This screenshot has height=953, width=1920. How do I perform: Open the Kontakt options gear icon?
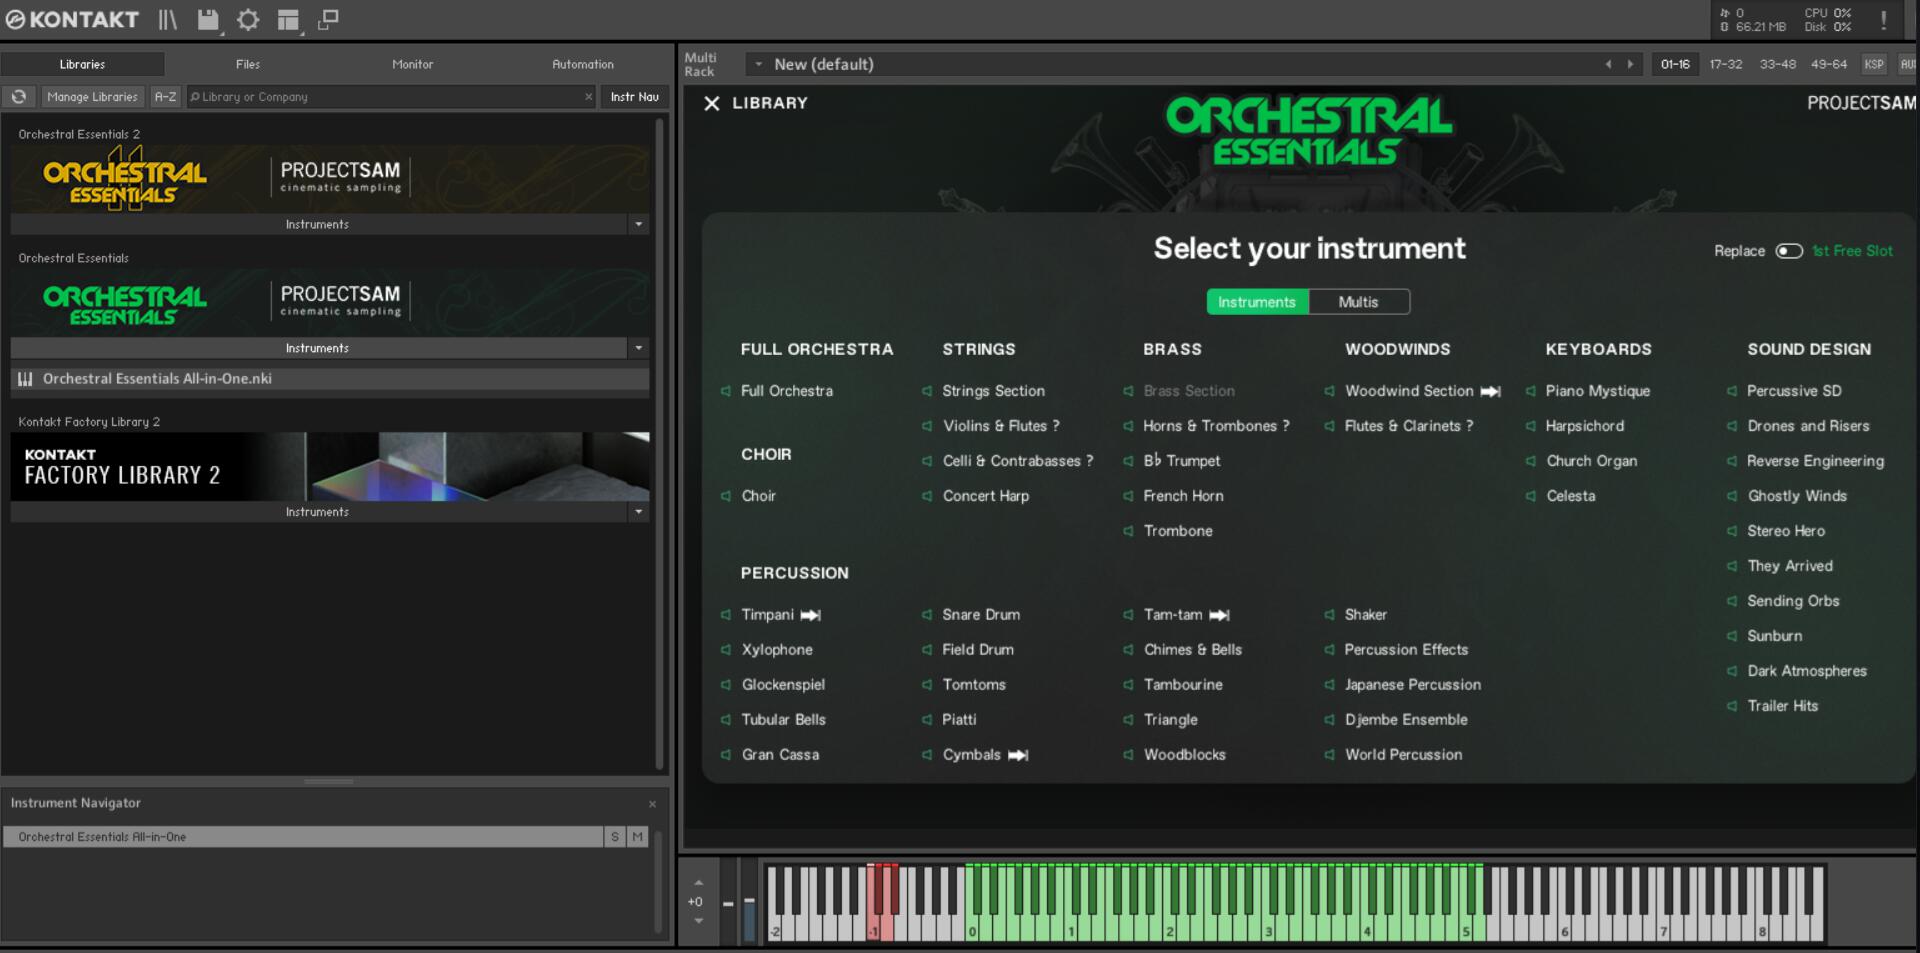click(x=248, y=19)
